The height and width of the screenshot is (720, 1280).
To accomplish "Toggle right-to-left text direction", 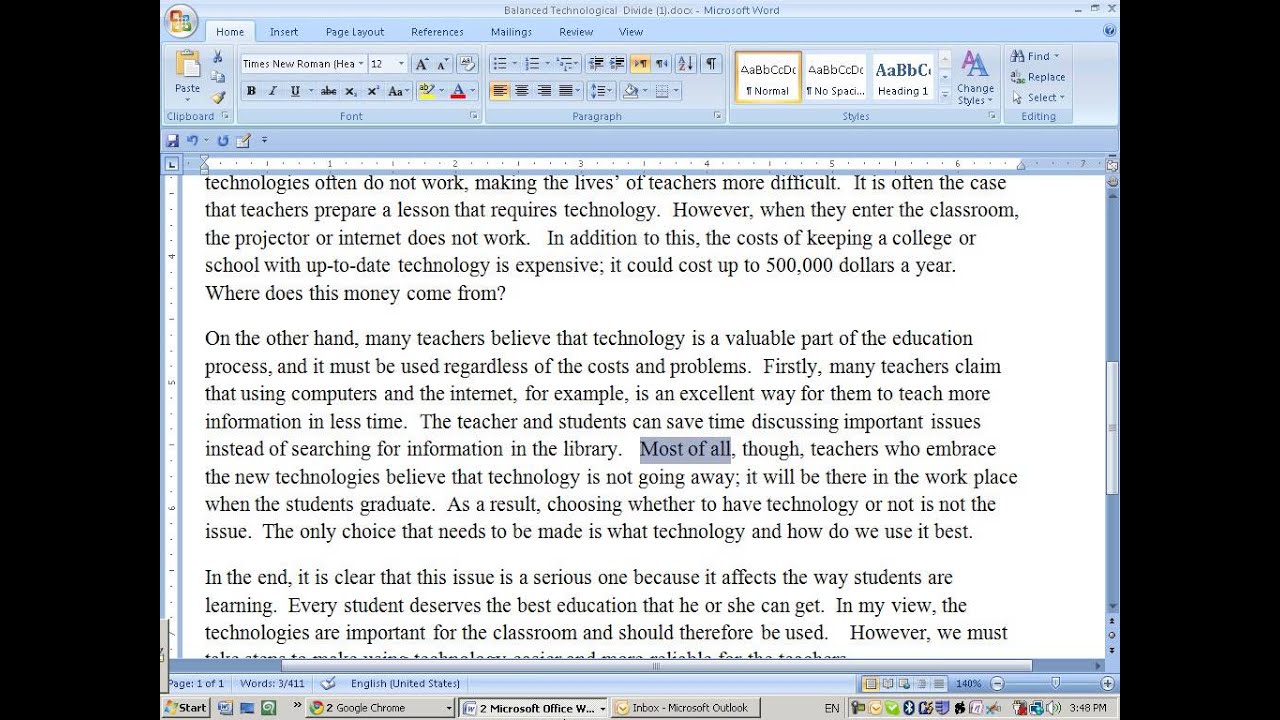I will (x=661, y=63).
